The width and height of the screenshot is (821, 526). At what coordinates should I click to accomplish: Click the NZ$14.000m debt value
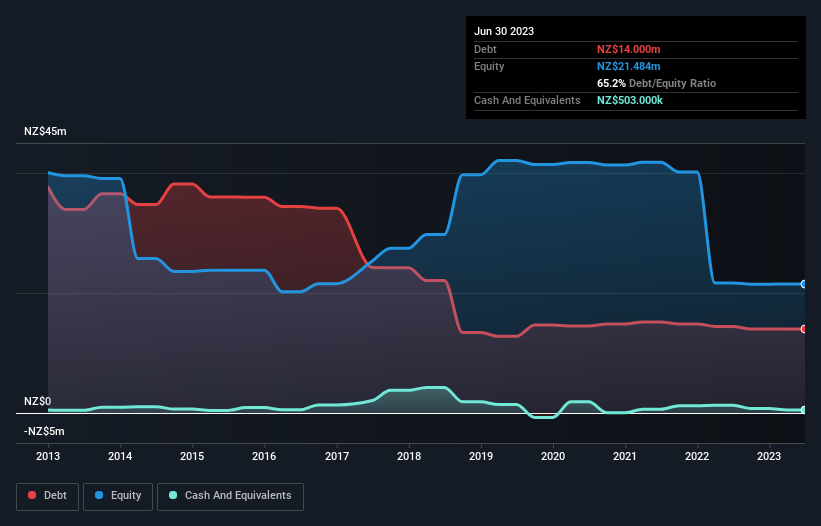(x=628, y=49)
